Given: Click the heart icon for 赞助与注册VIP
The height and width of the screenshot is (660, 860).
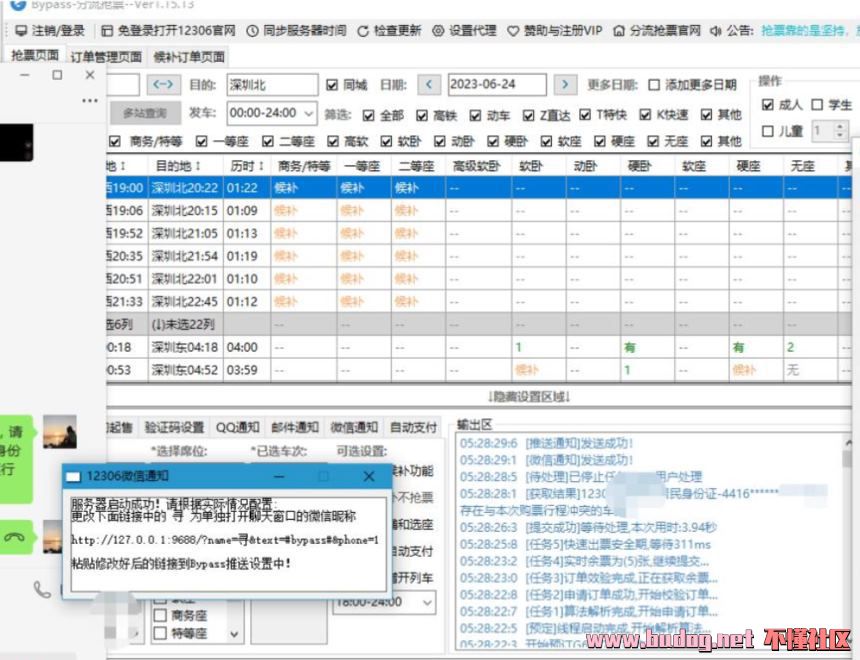Looking at the screenshot, I should click(513, 31).
